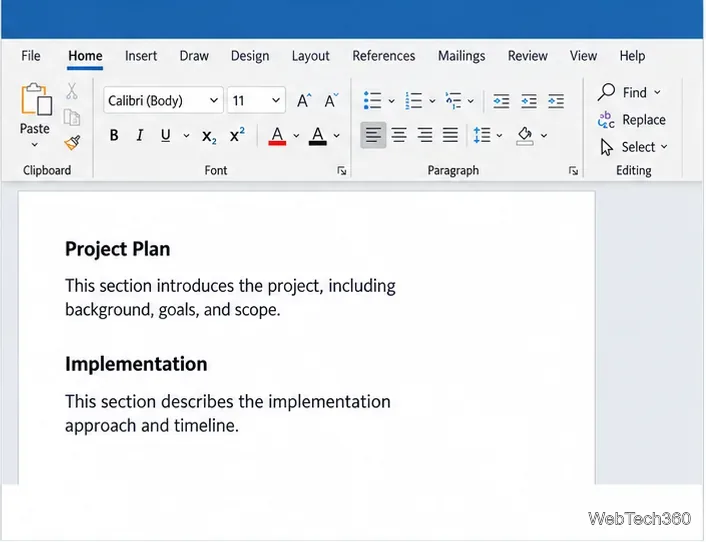
Task: Open the Font dialog launcher
Action: coord(342,171)
